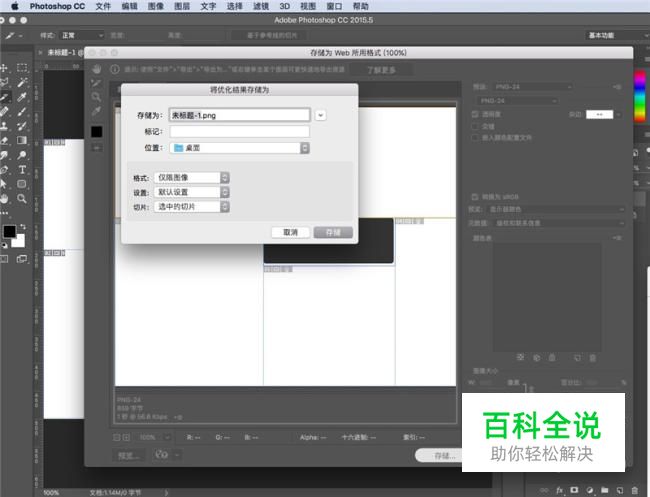
Task: Select the Zoom tool in main toolbar
Action: click(22, 199)
